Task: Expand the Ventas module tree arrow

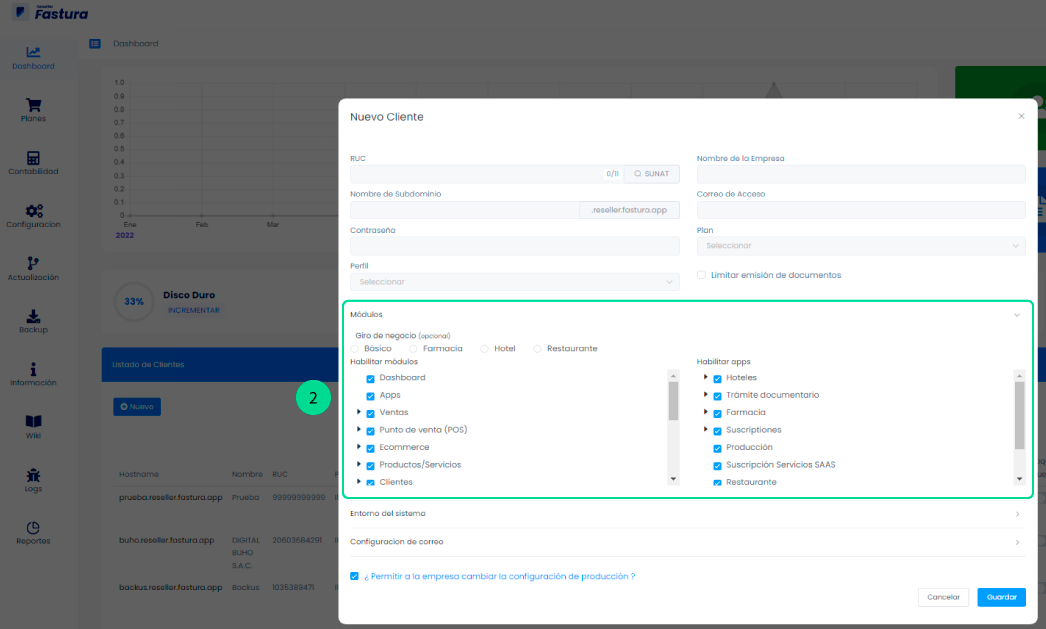Action: click(x=359, y=412)
